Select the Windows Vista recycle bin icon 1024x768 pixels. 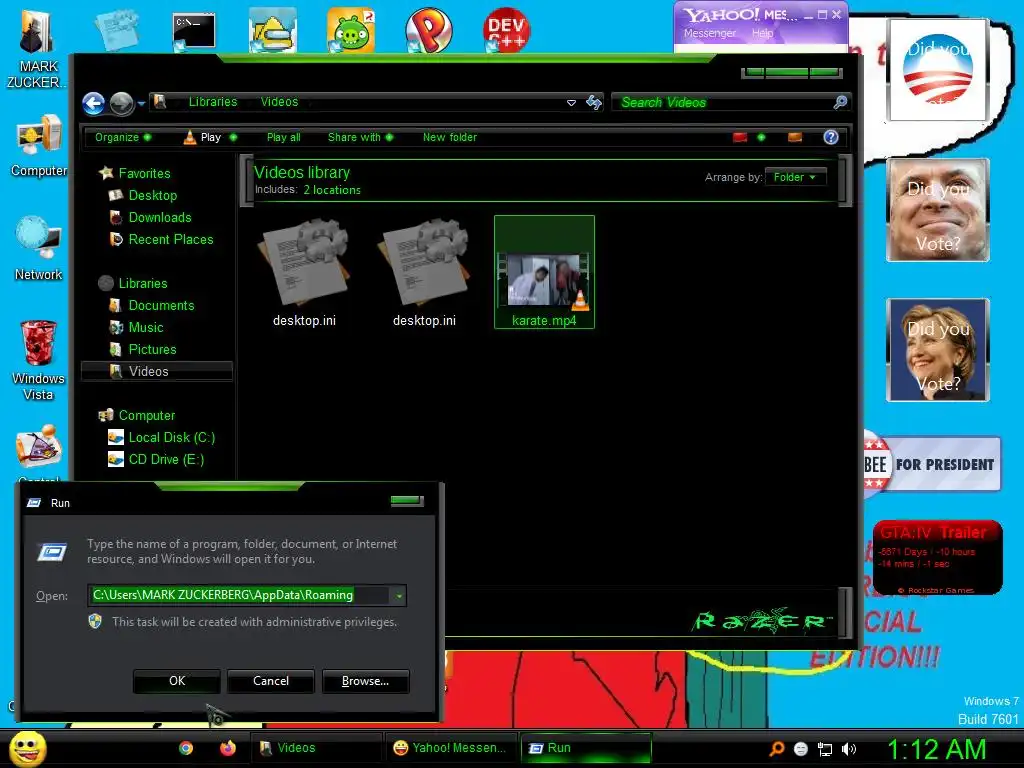click(x=38, y=360)
